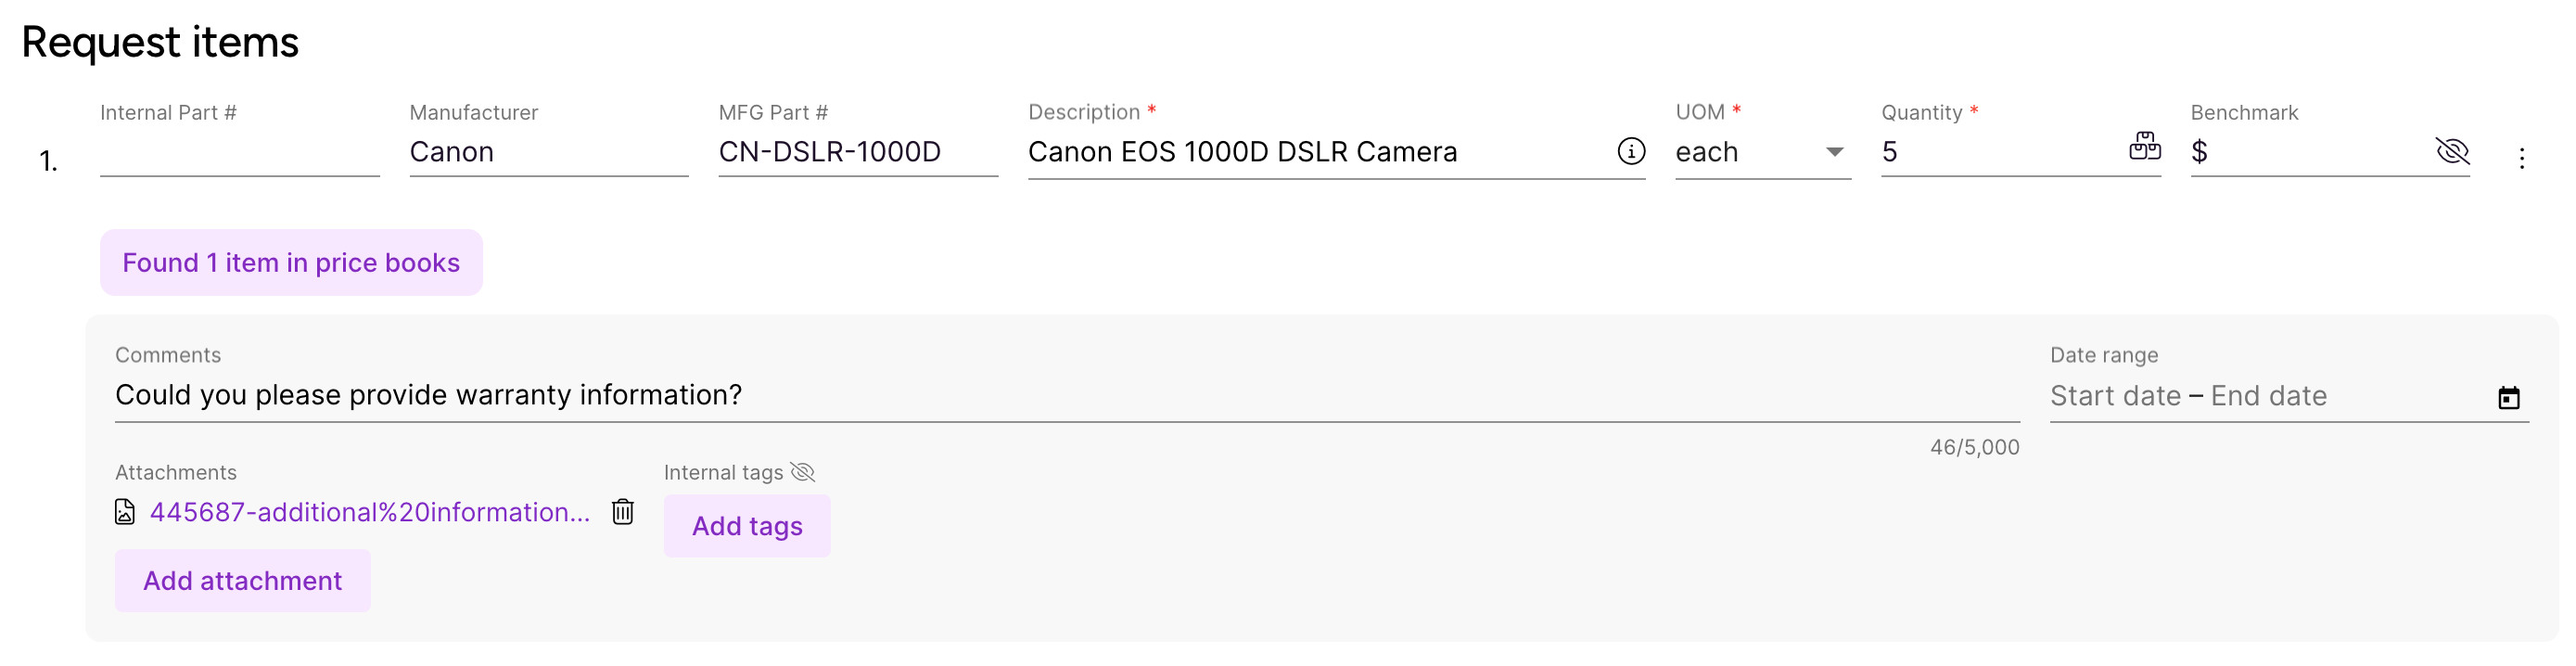The image size is (2576, 666).
Task: Click Found 1 item in price books
Action: tap(291, 263)
